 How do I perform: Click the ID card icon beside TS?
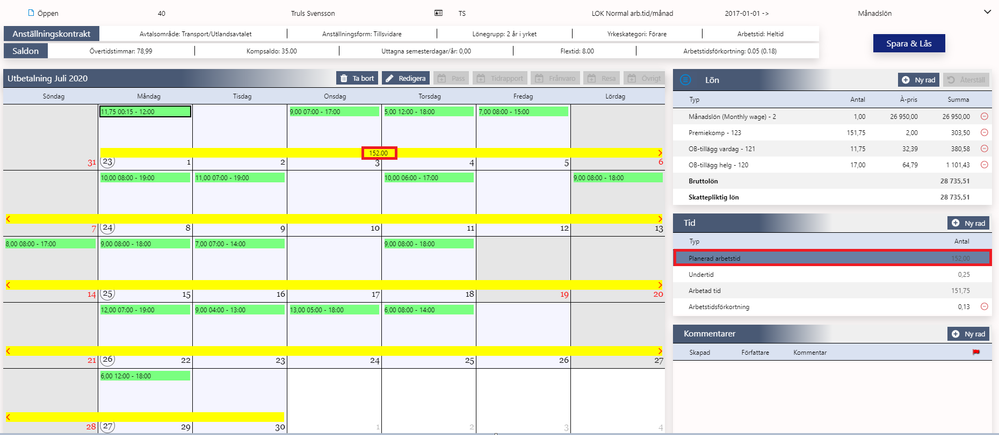438,13
